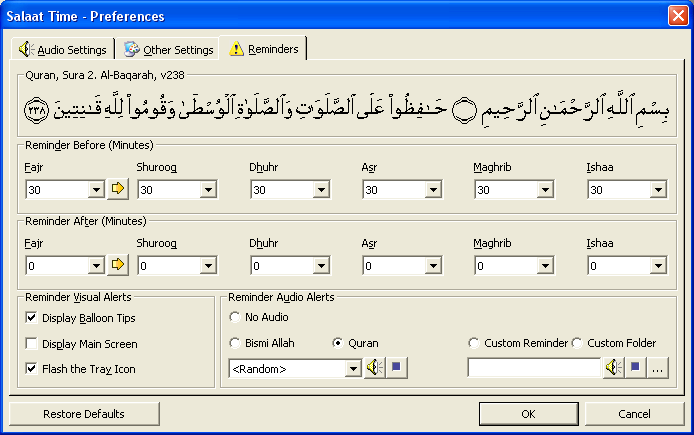Open Asr reminder-after minutes dropdown

click(x=433, y=266)
